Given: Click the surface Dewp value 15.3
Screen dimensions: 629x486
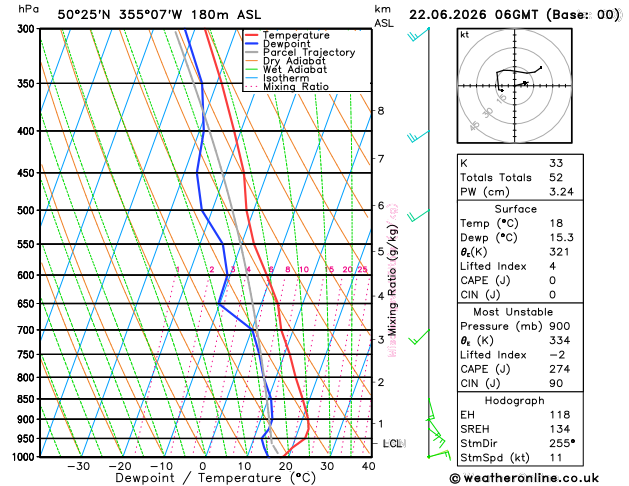Looking at the screenshot, I should click(561, 237).
